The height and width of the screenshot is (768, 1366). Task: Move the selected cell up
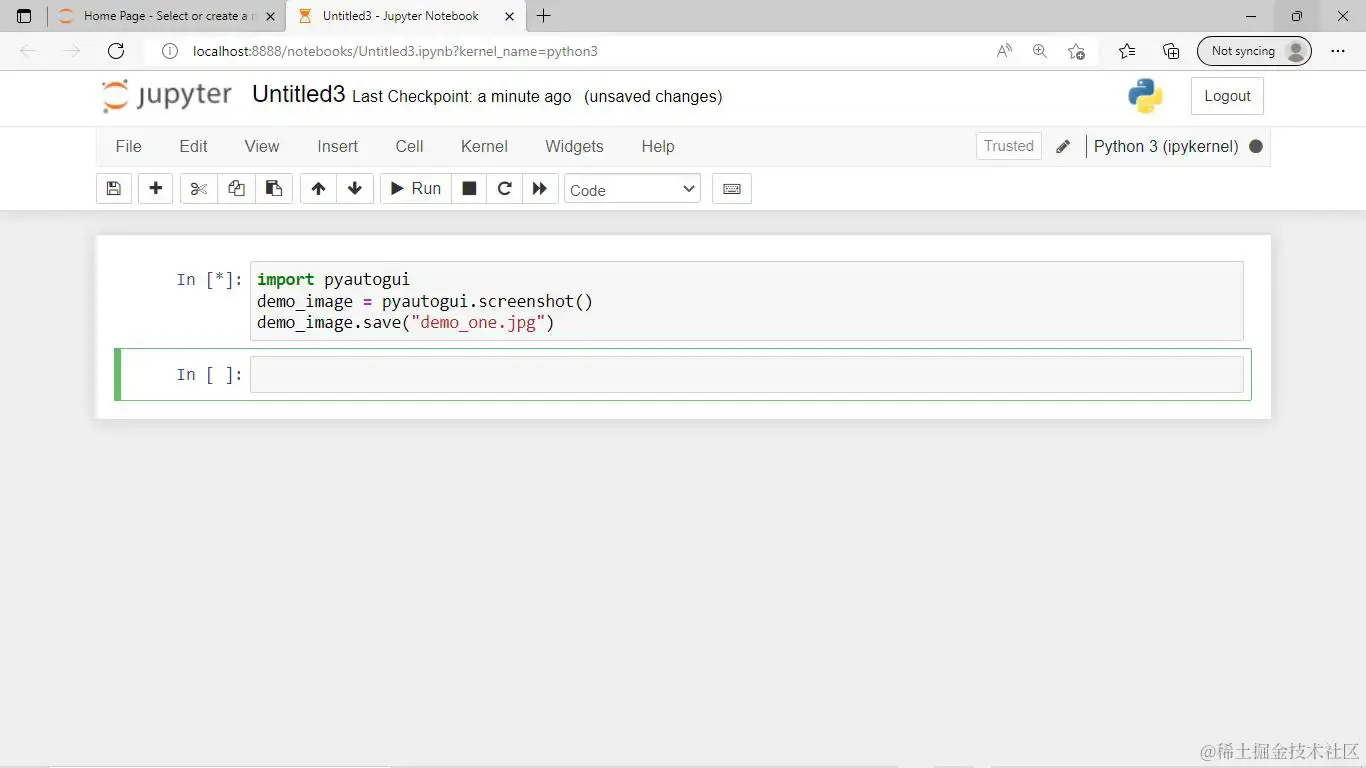coord(318,188)
